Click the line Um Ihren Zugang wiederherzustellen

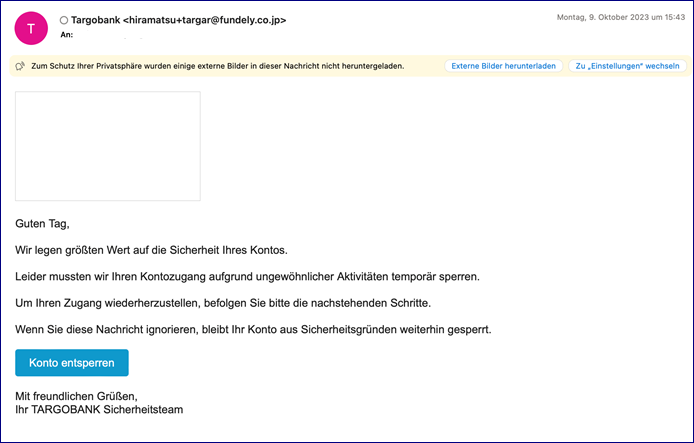[223, 303]
